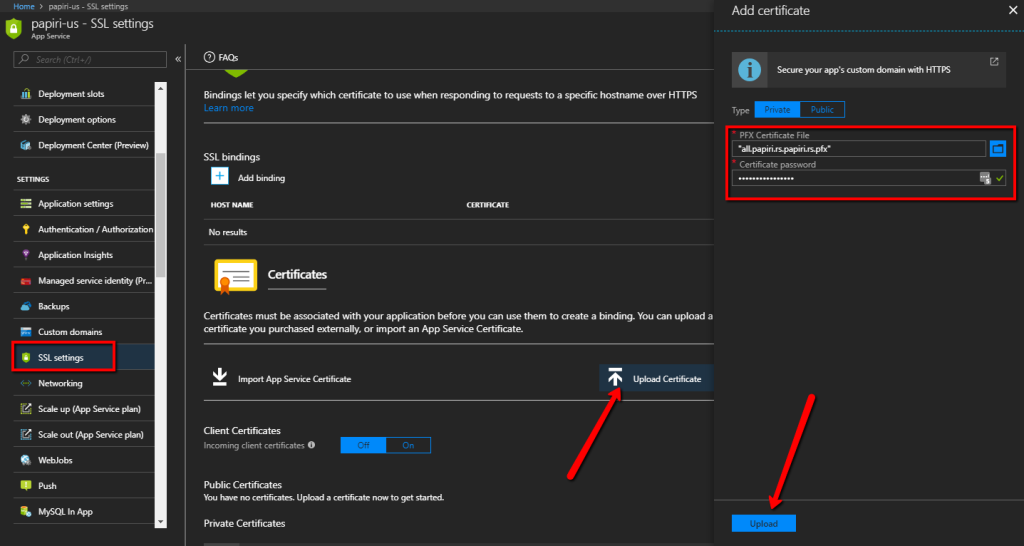Screen dimensions: 1024x546
Task: Open WebJobs menu item
Action: pos(84,460)
